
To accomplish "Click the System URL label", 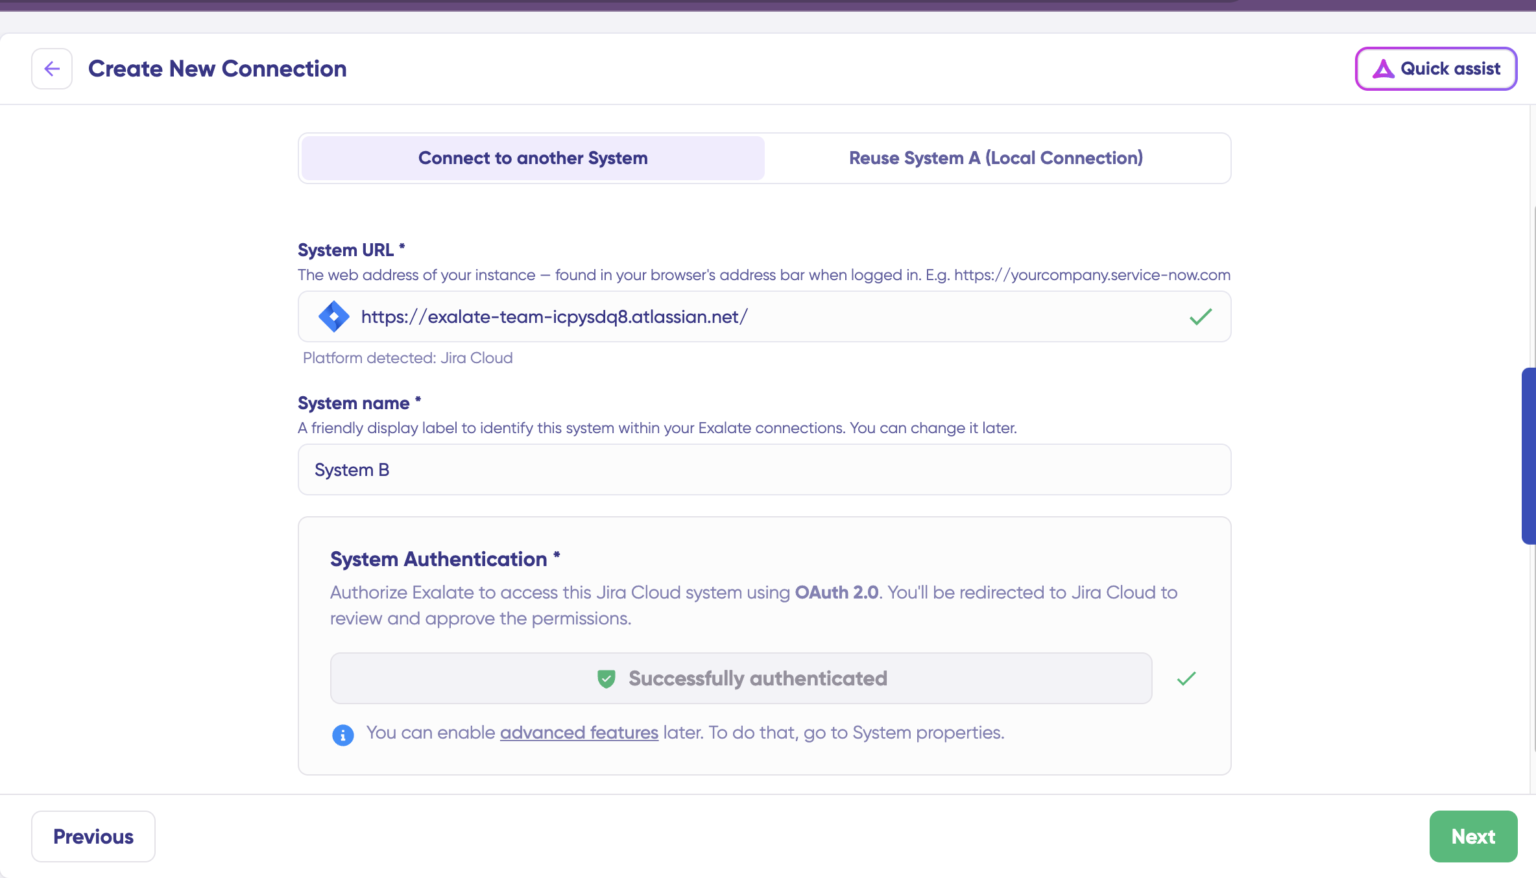I will coord(351,250).
